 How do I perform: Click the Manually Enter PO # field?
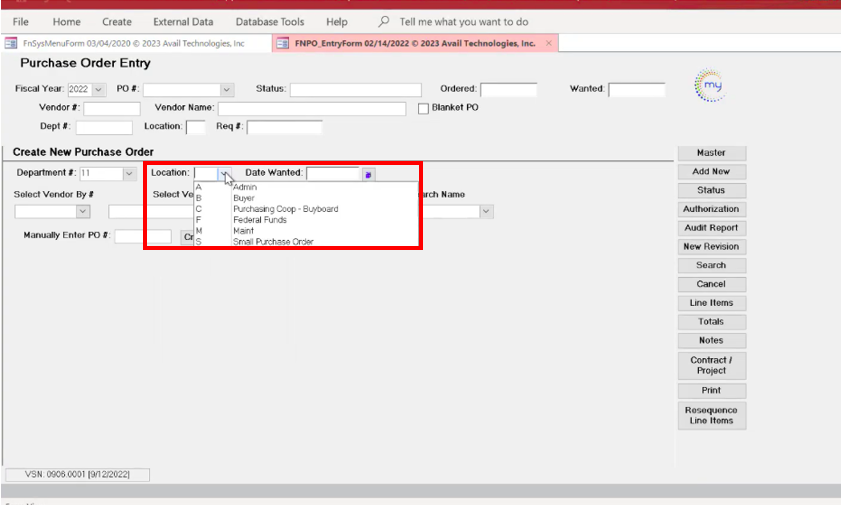143,237
